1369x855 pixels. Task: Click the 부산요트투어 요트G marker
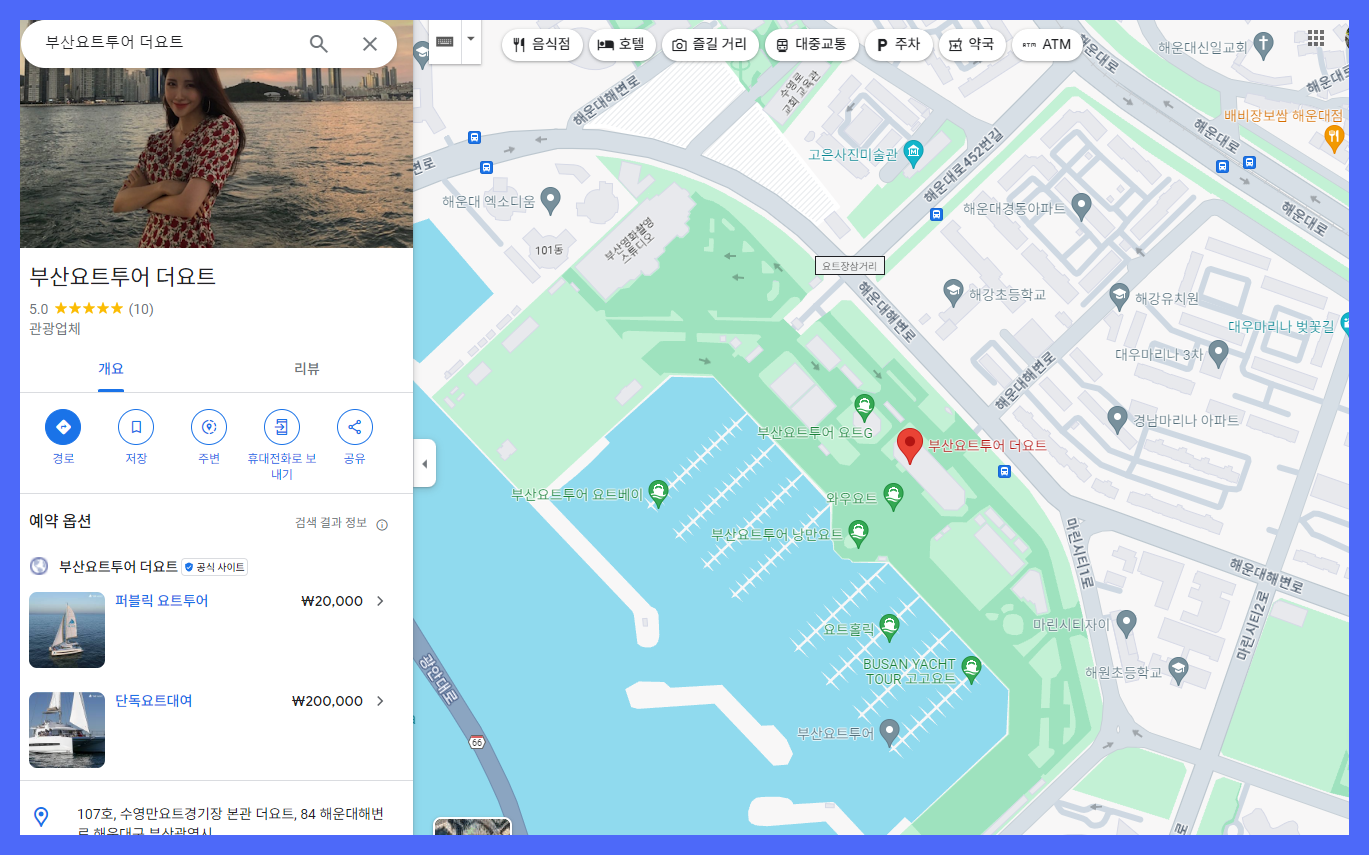[x=864, y=406]
